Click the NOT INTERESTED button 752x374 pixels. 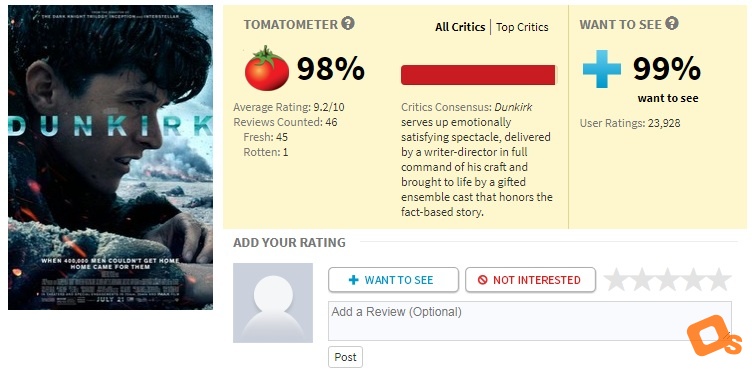coord(530,280)
